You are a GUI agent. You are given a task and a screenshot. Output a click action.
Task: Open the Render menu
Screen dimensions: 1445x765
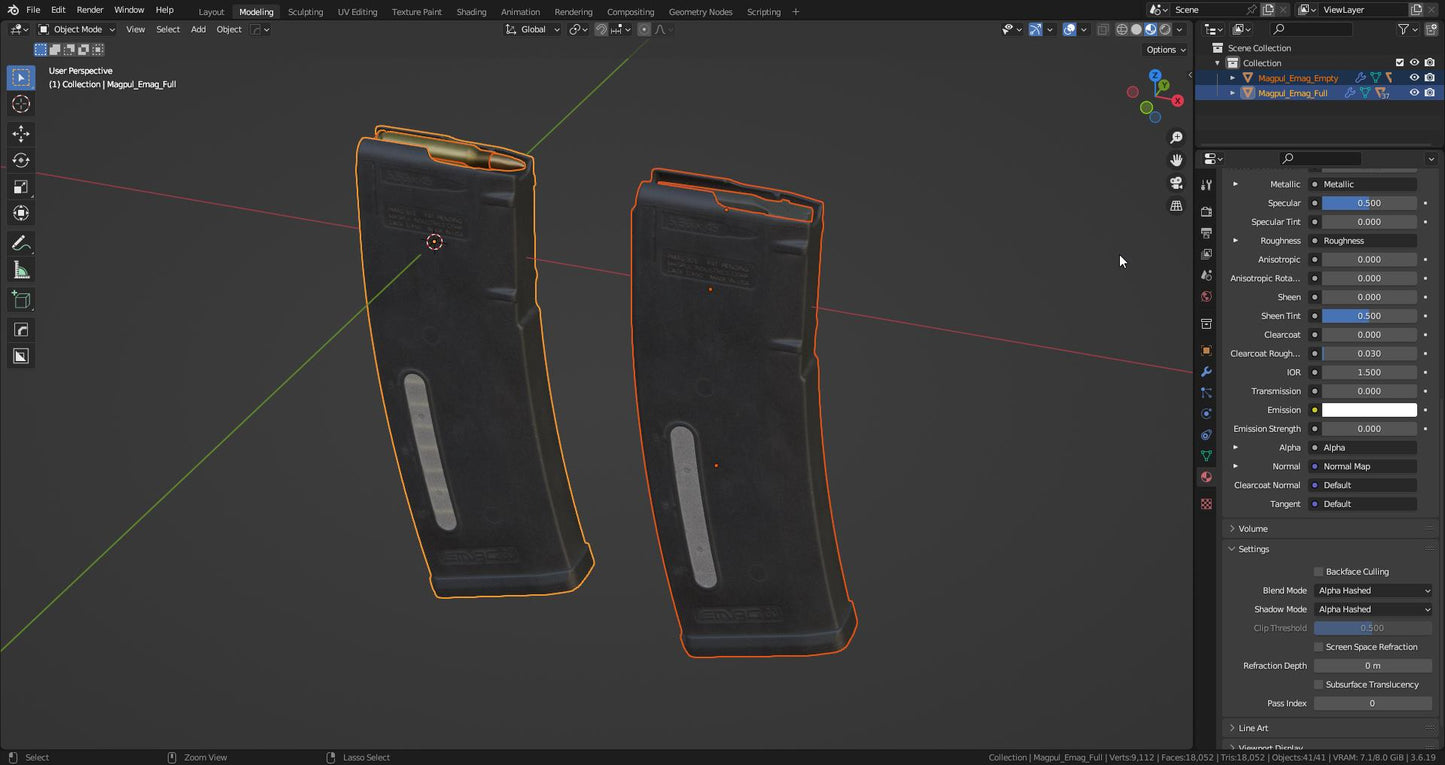[x=90, y=10]
